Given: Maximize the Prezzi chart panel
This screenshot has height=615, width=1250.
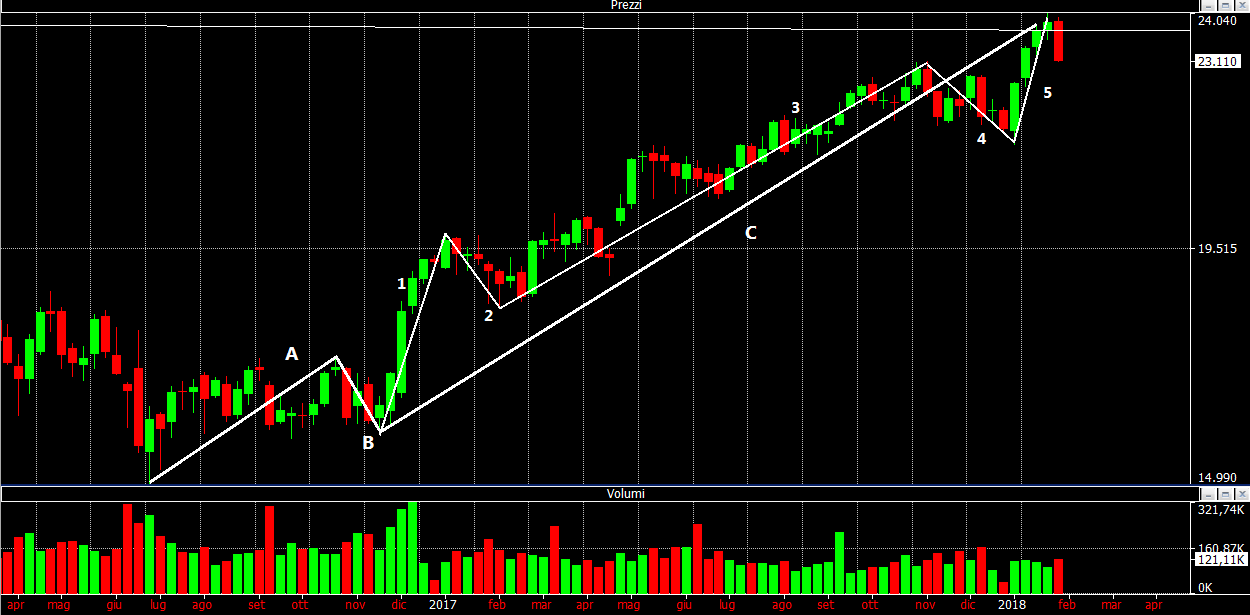Looking at the screenshot, I should click(x=1225, y=5).
